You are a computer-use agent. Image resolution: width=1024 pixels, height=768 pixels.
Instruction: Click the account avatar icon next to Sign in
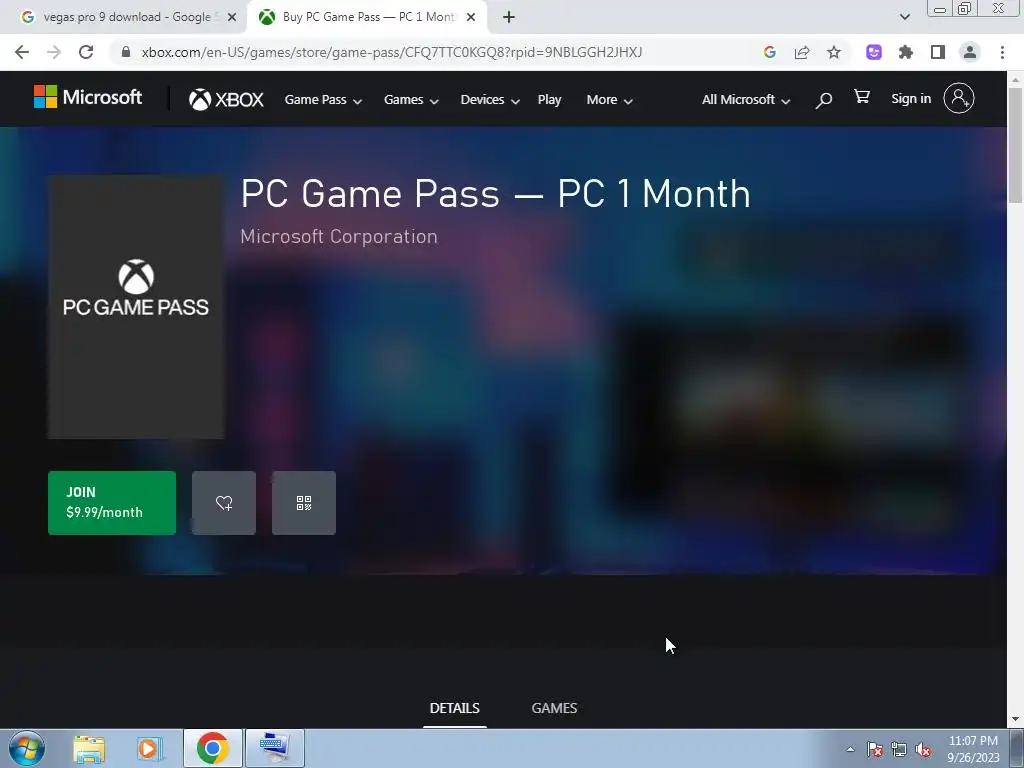(x=959, y=99)
